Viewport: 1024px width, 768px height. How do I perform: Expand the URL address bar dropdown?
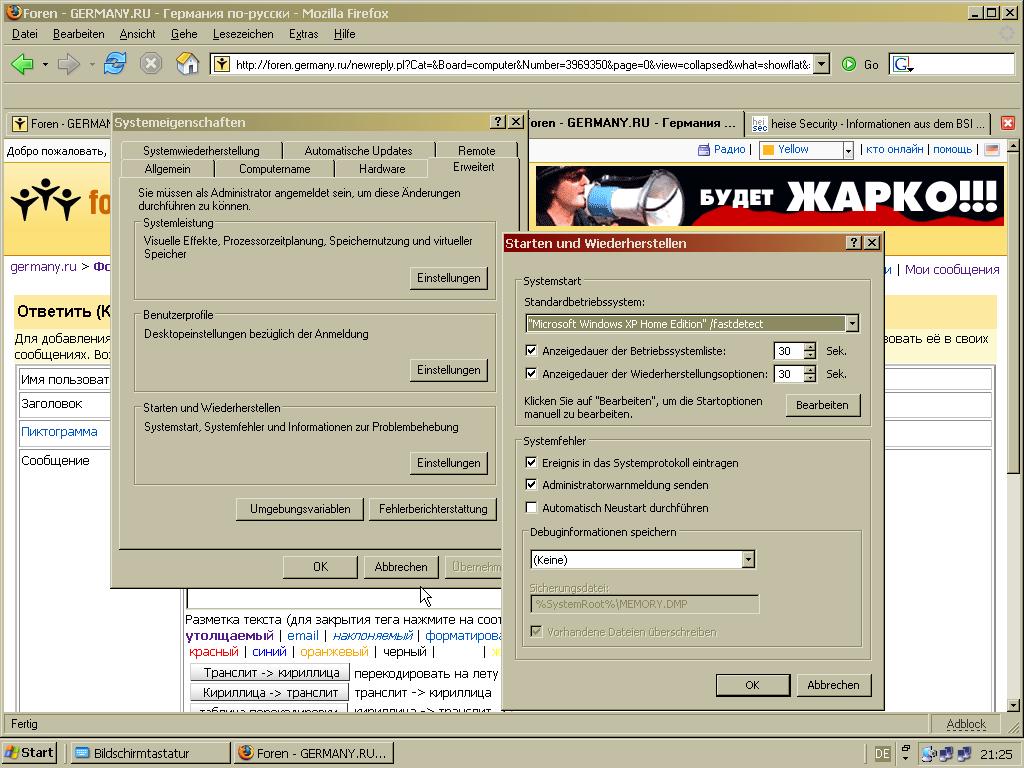(x=821, y=64)
